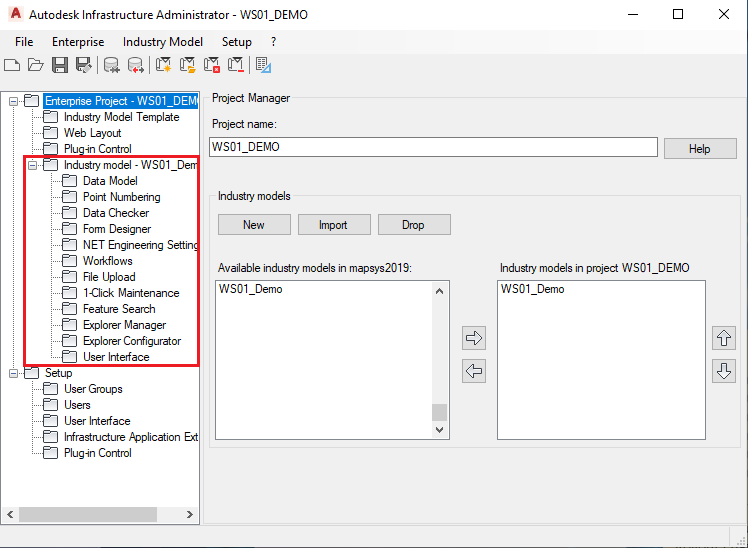Select 1-Click Maintenance tree item
The height and width of the screenshot is (548, 748).
point(131,293)
